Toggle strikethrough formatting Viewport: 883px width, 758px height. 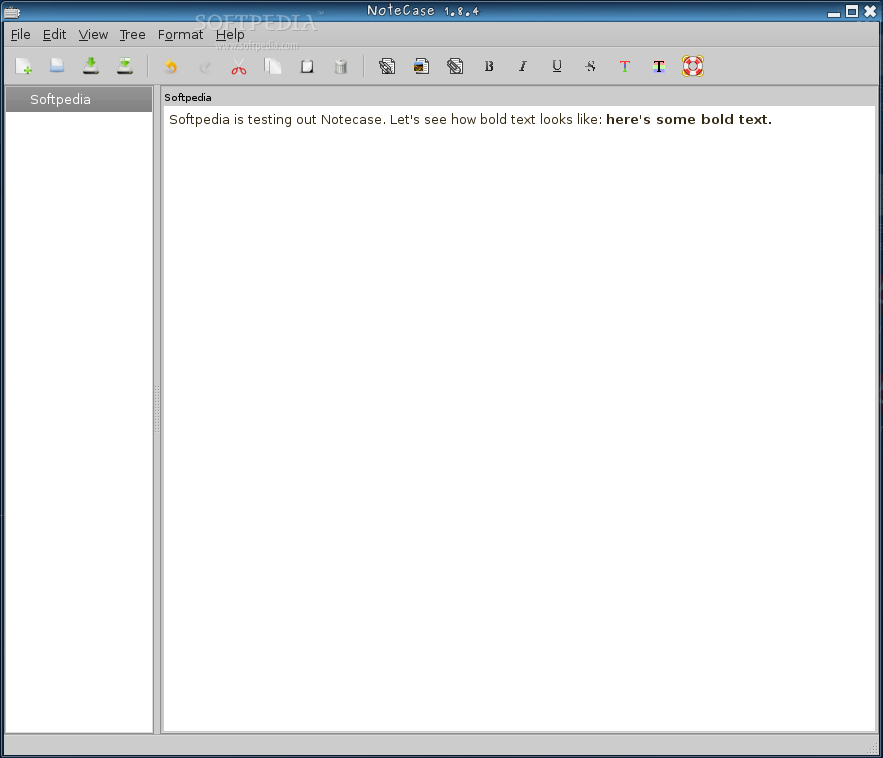(591, 66)
